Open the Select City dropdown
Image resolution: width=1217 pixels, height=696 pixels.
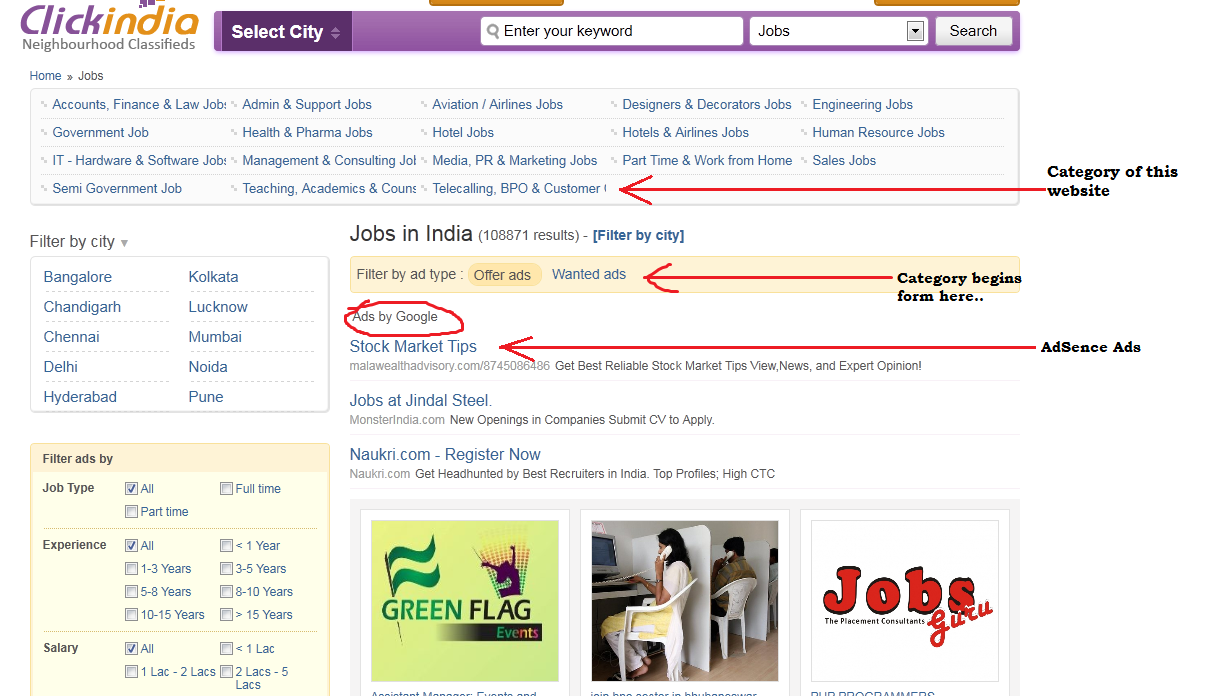pos(283,31)
